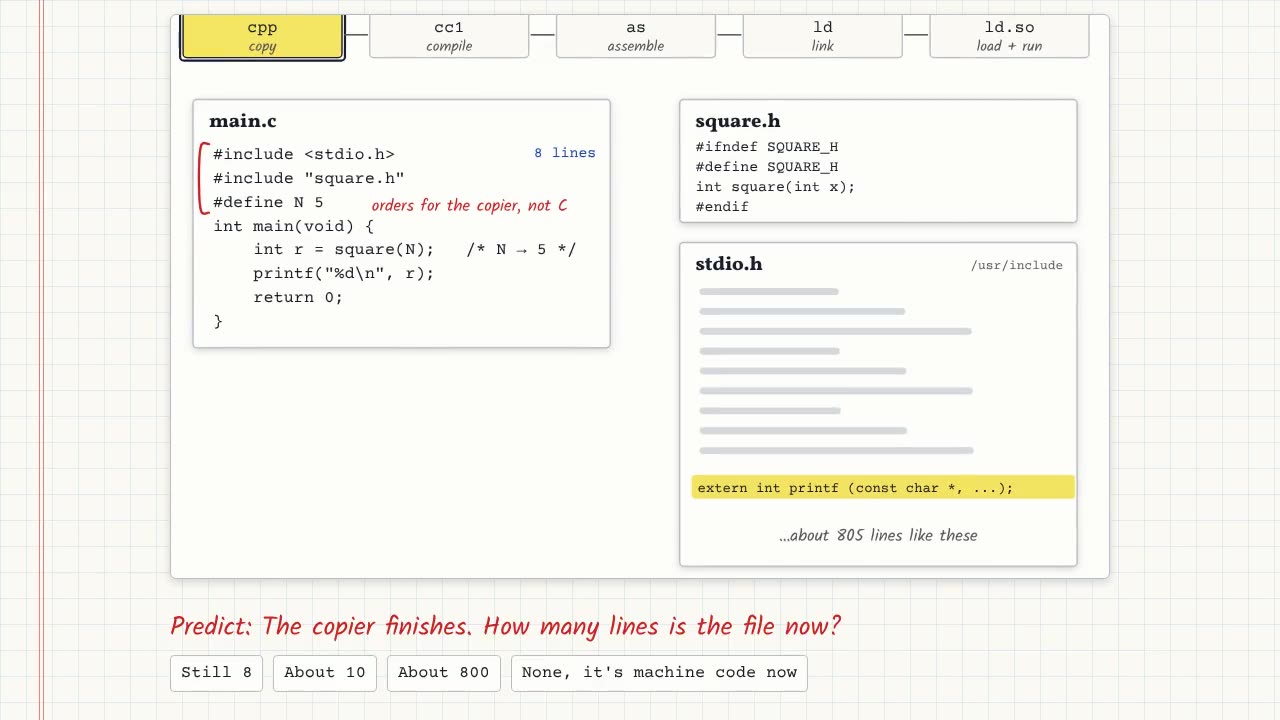Open the as assemble stage

(x=636, y=36)
